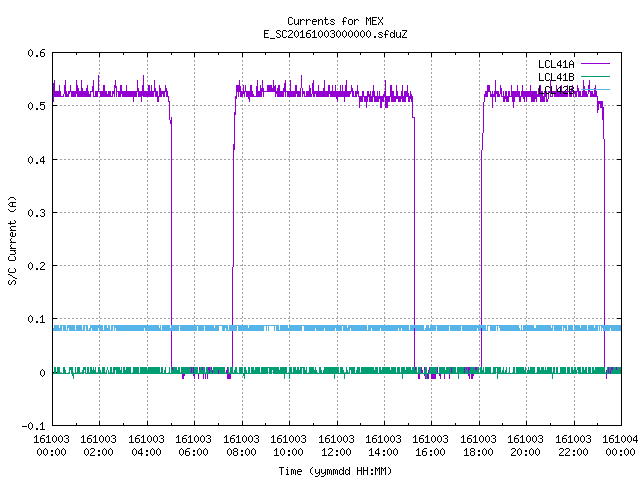Click the 0.4 y-axis tick label
The width and height of the screenshot is (640, 480).
(x=36, y=160)
